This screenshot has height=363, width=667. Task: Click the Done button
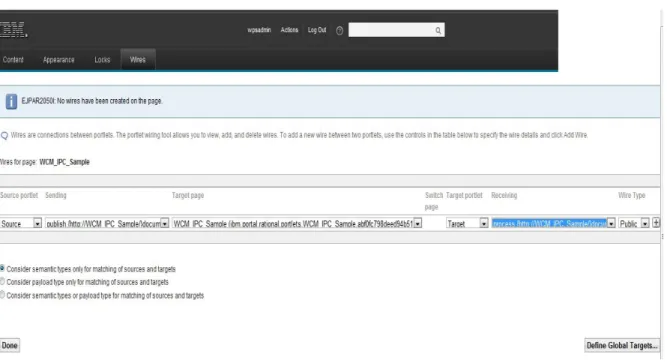[x=10, y=346]
